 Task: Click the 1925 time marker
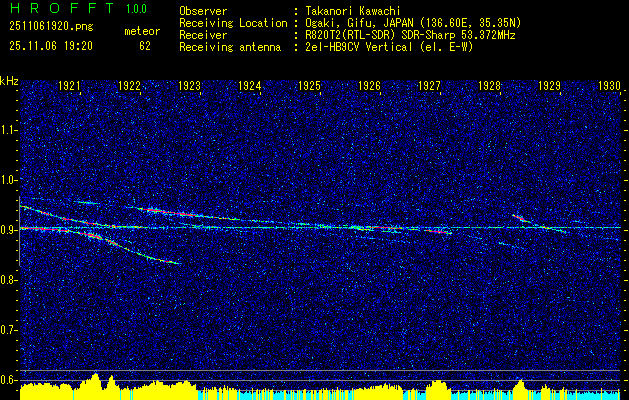[x=309, y=85]
